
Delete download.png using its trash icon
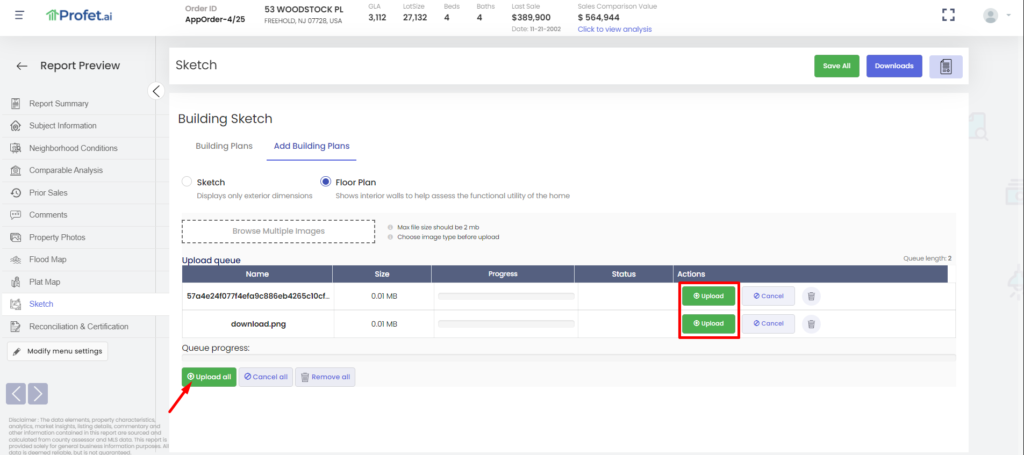point(811,324)
